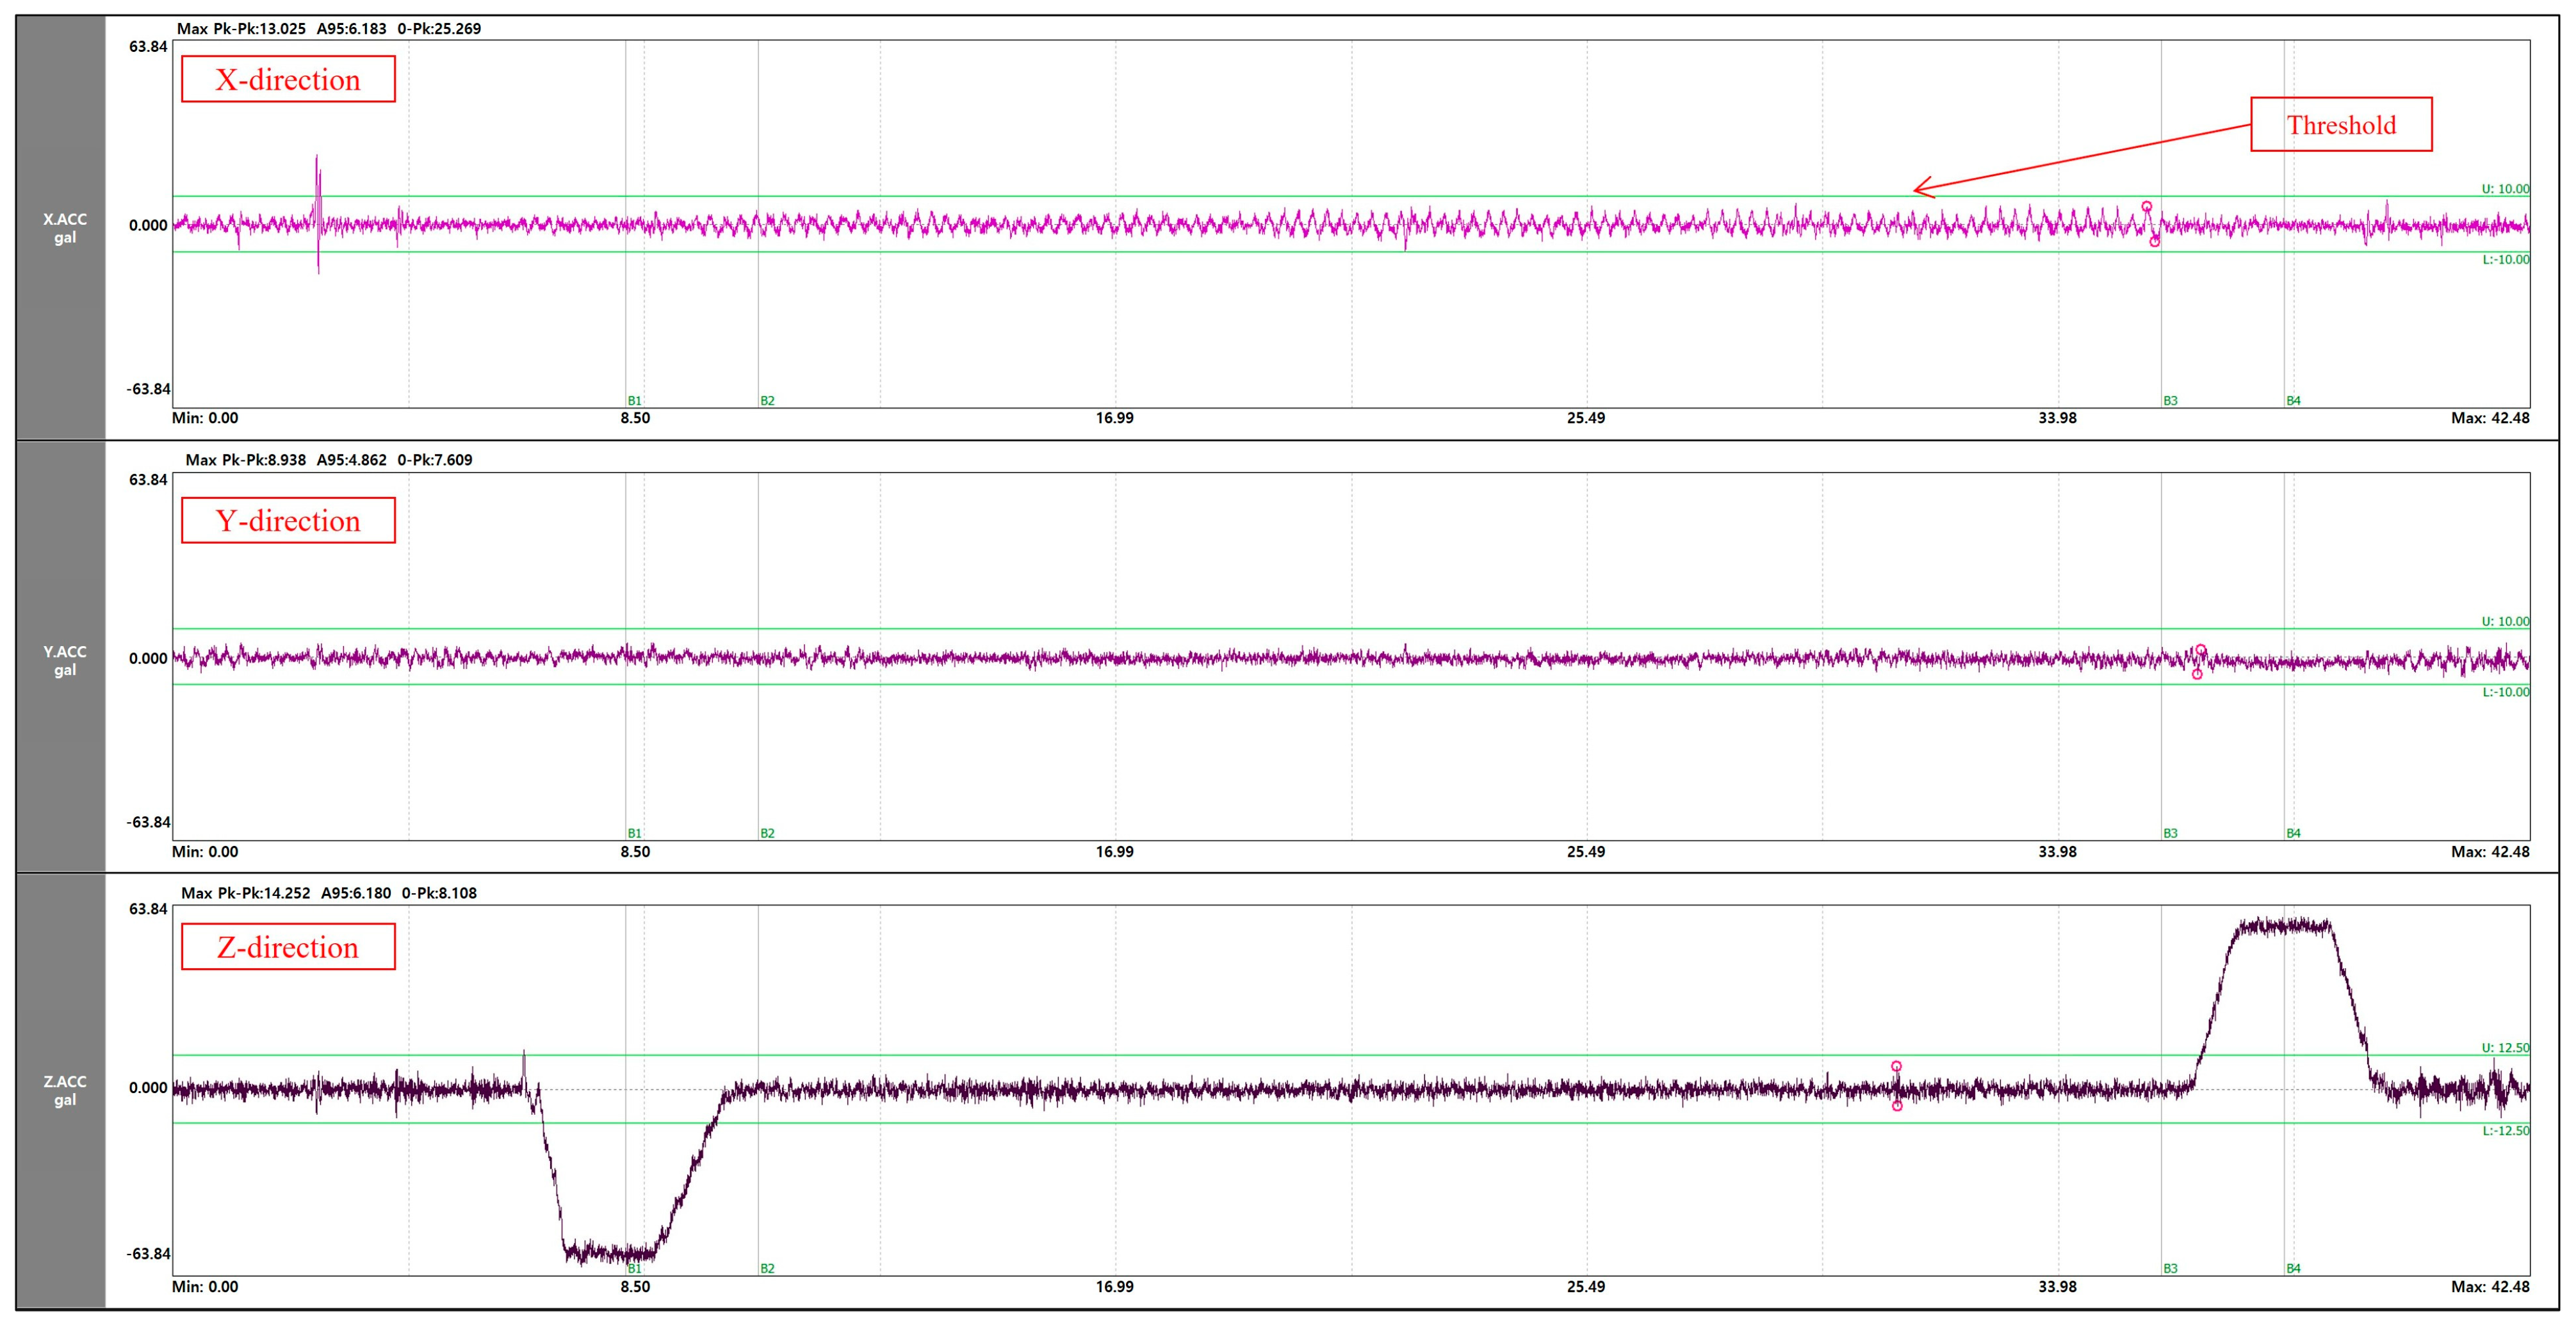Select B2 marker in X-direction chart

[x=767, y=401]
